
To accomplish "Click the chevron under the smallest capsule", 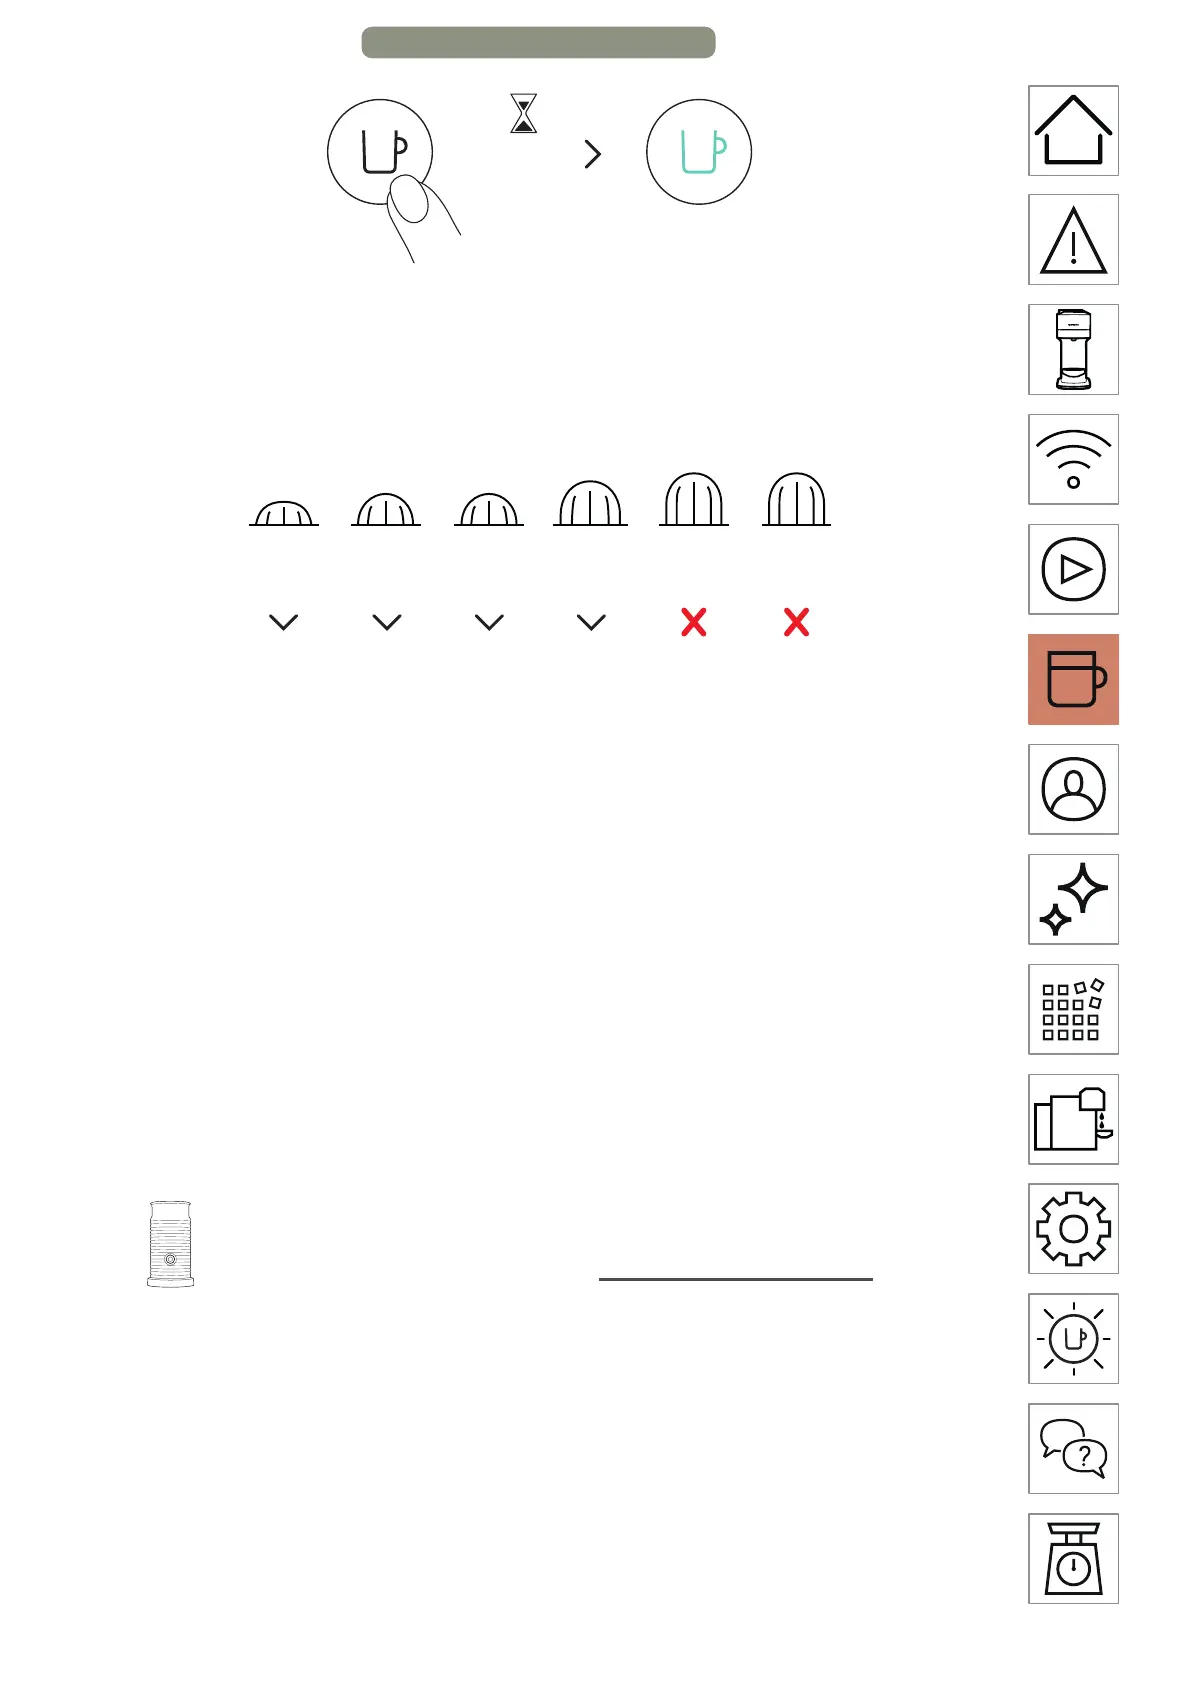I will point(284,622).
